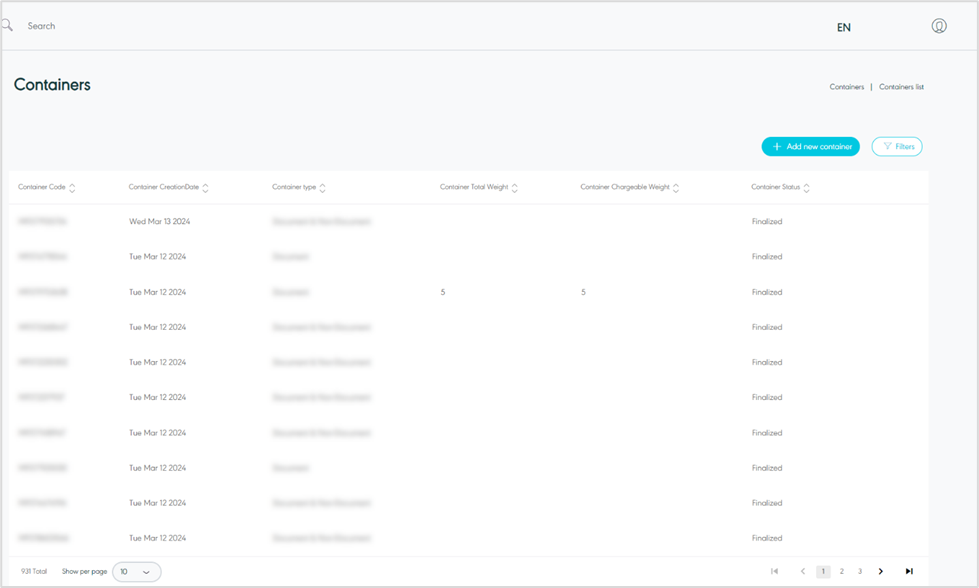The height and width of the screenshot is (588, 979).
Task: Go to the last page arrow
Action: 909,571
